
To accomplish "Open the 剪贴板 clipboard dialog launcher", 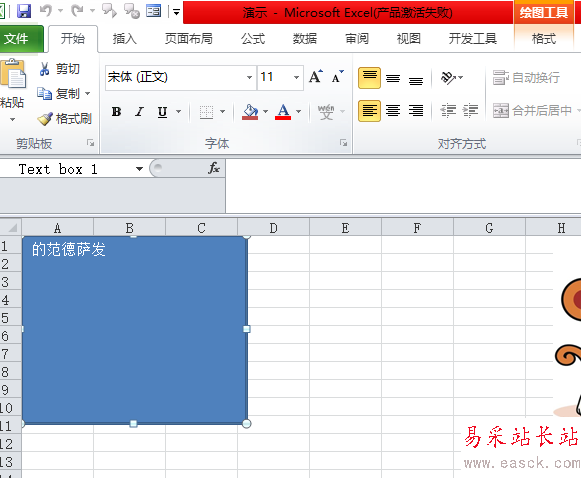I will point(90,143).
